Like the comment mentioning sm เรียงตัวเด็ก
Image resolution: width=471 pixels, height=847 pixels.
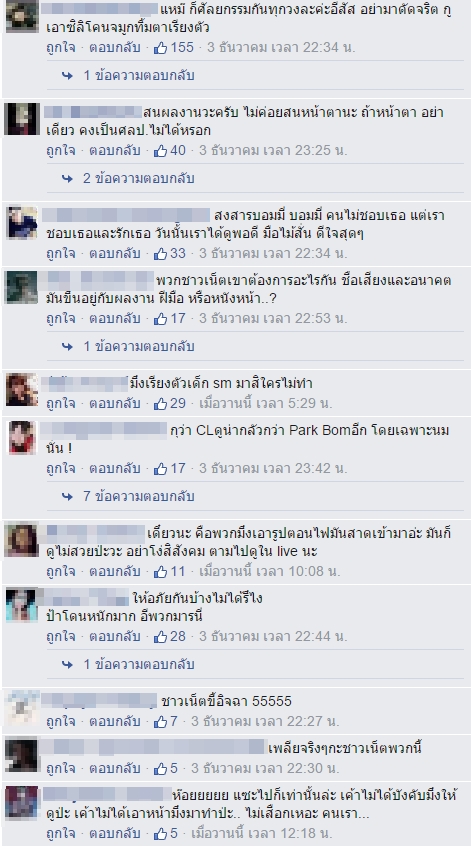click(x=60, y=404)
